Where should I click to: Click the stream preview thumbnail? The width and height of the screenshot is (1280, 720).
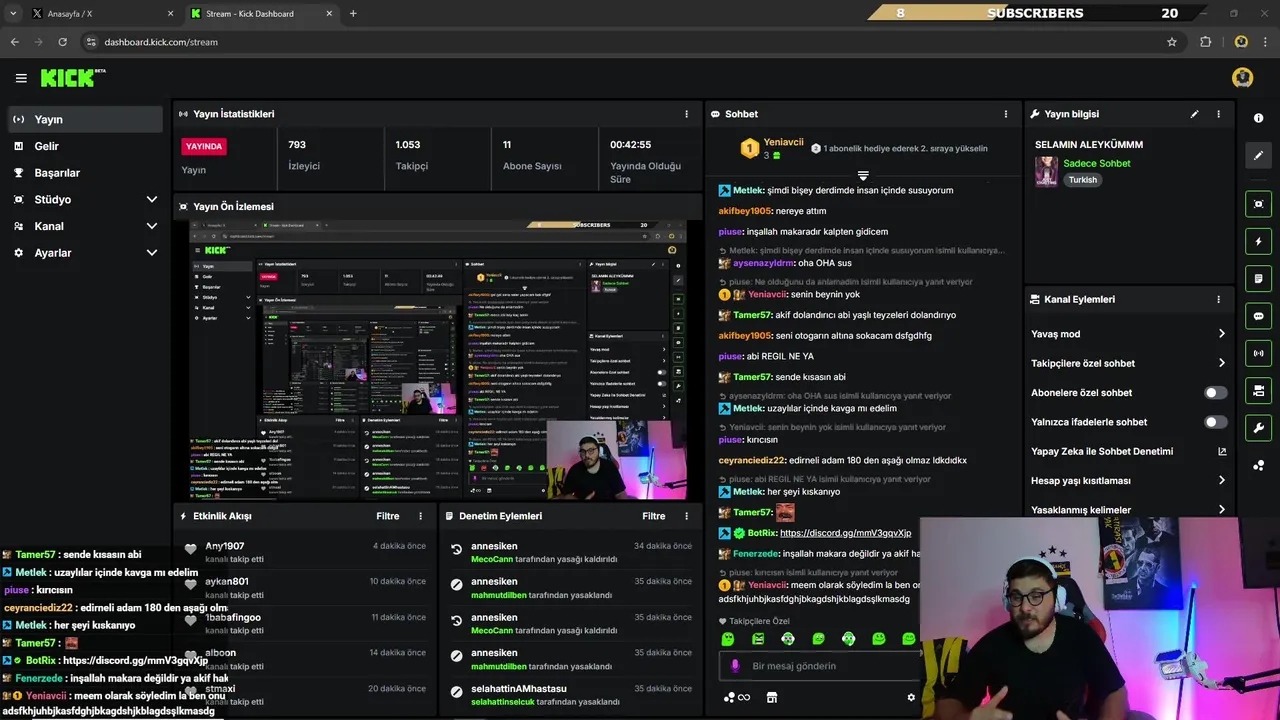[437, 359]
